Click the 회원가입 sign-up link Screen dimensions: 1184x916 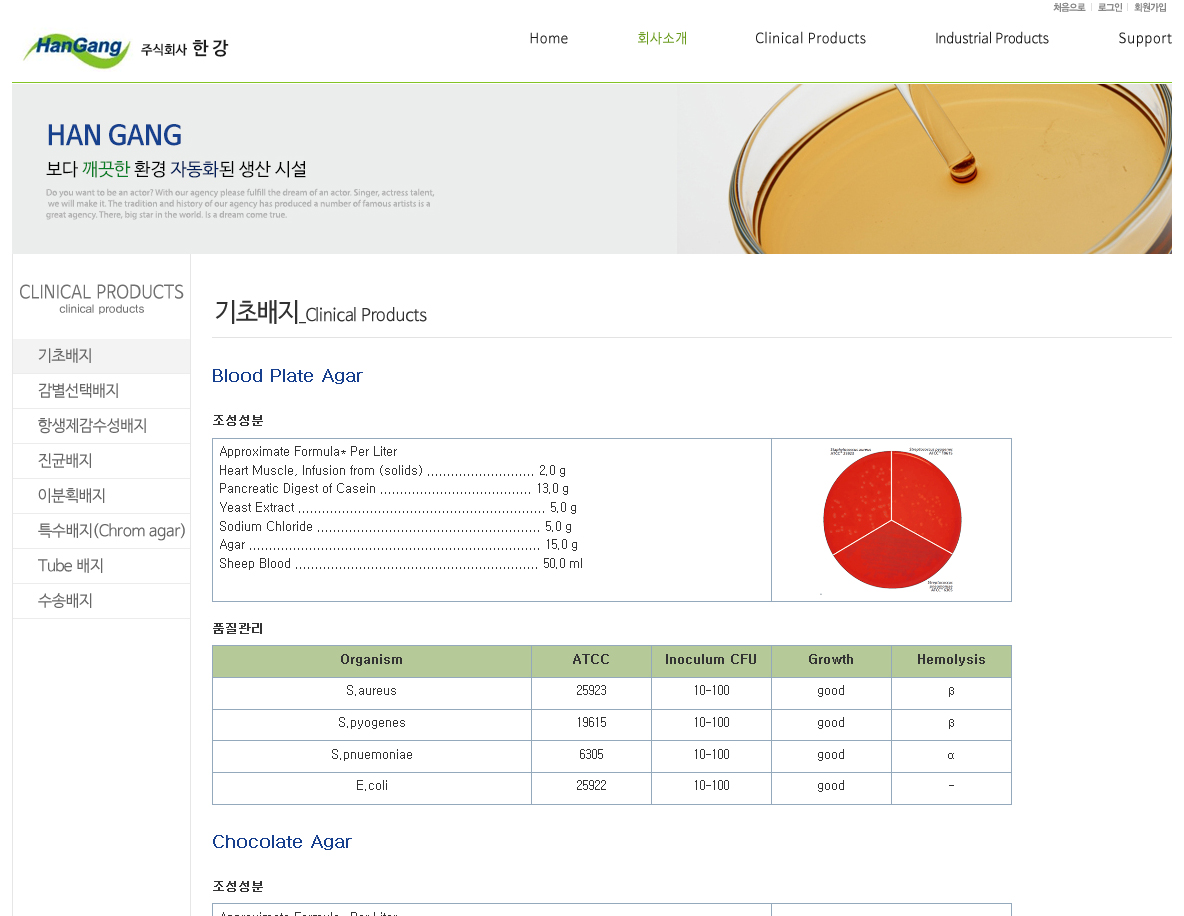pos(1150,8)
